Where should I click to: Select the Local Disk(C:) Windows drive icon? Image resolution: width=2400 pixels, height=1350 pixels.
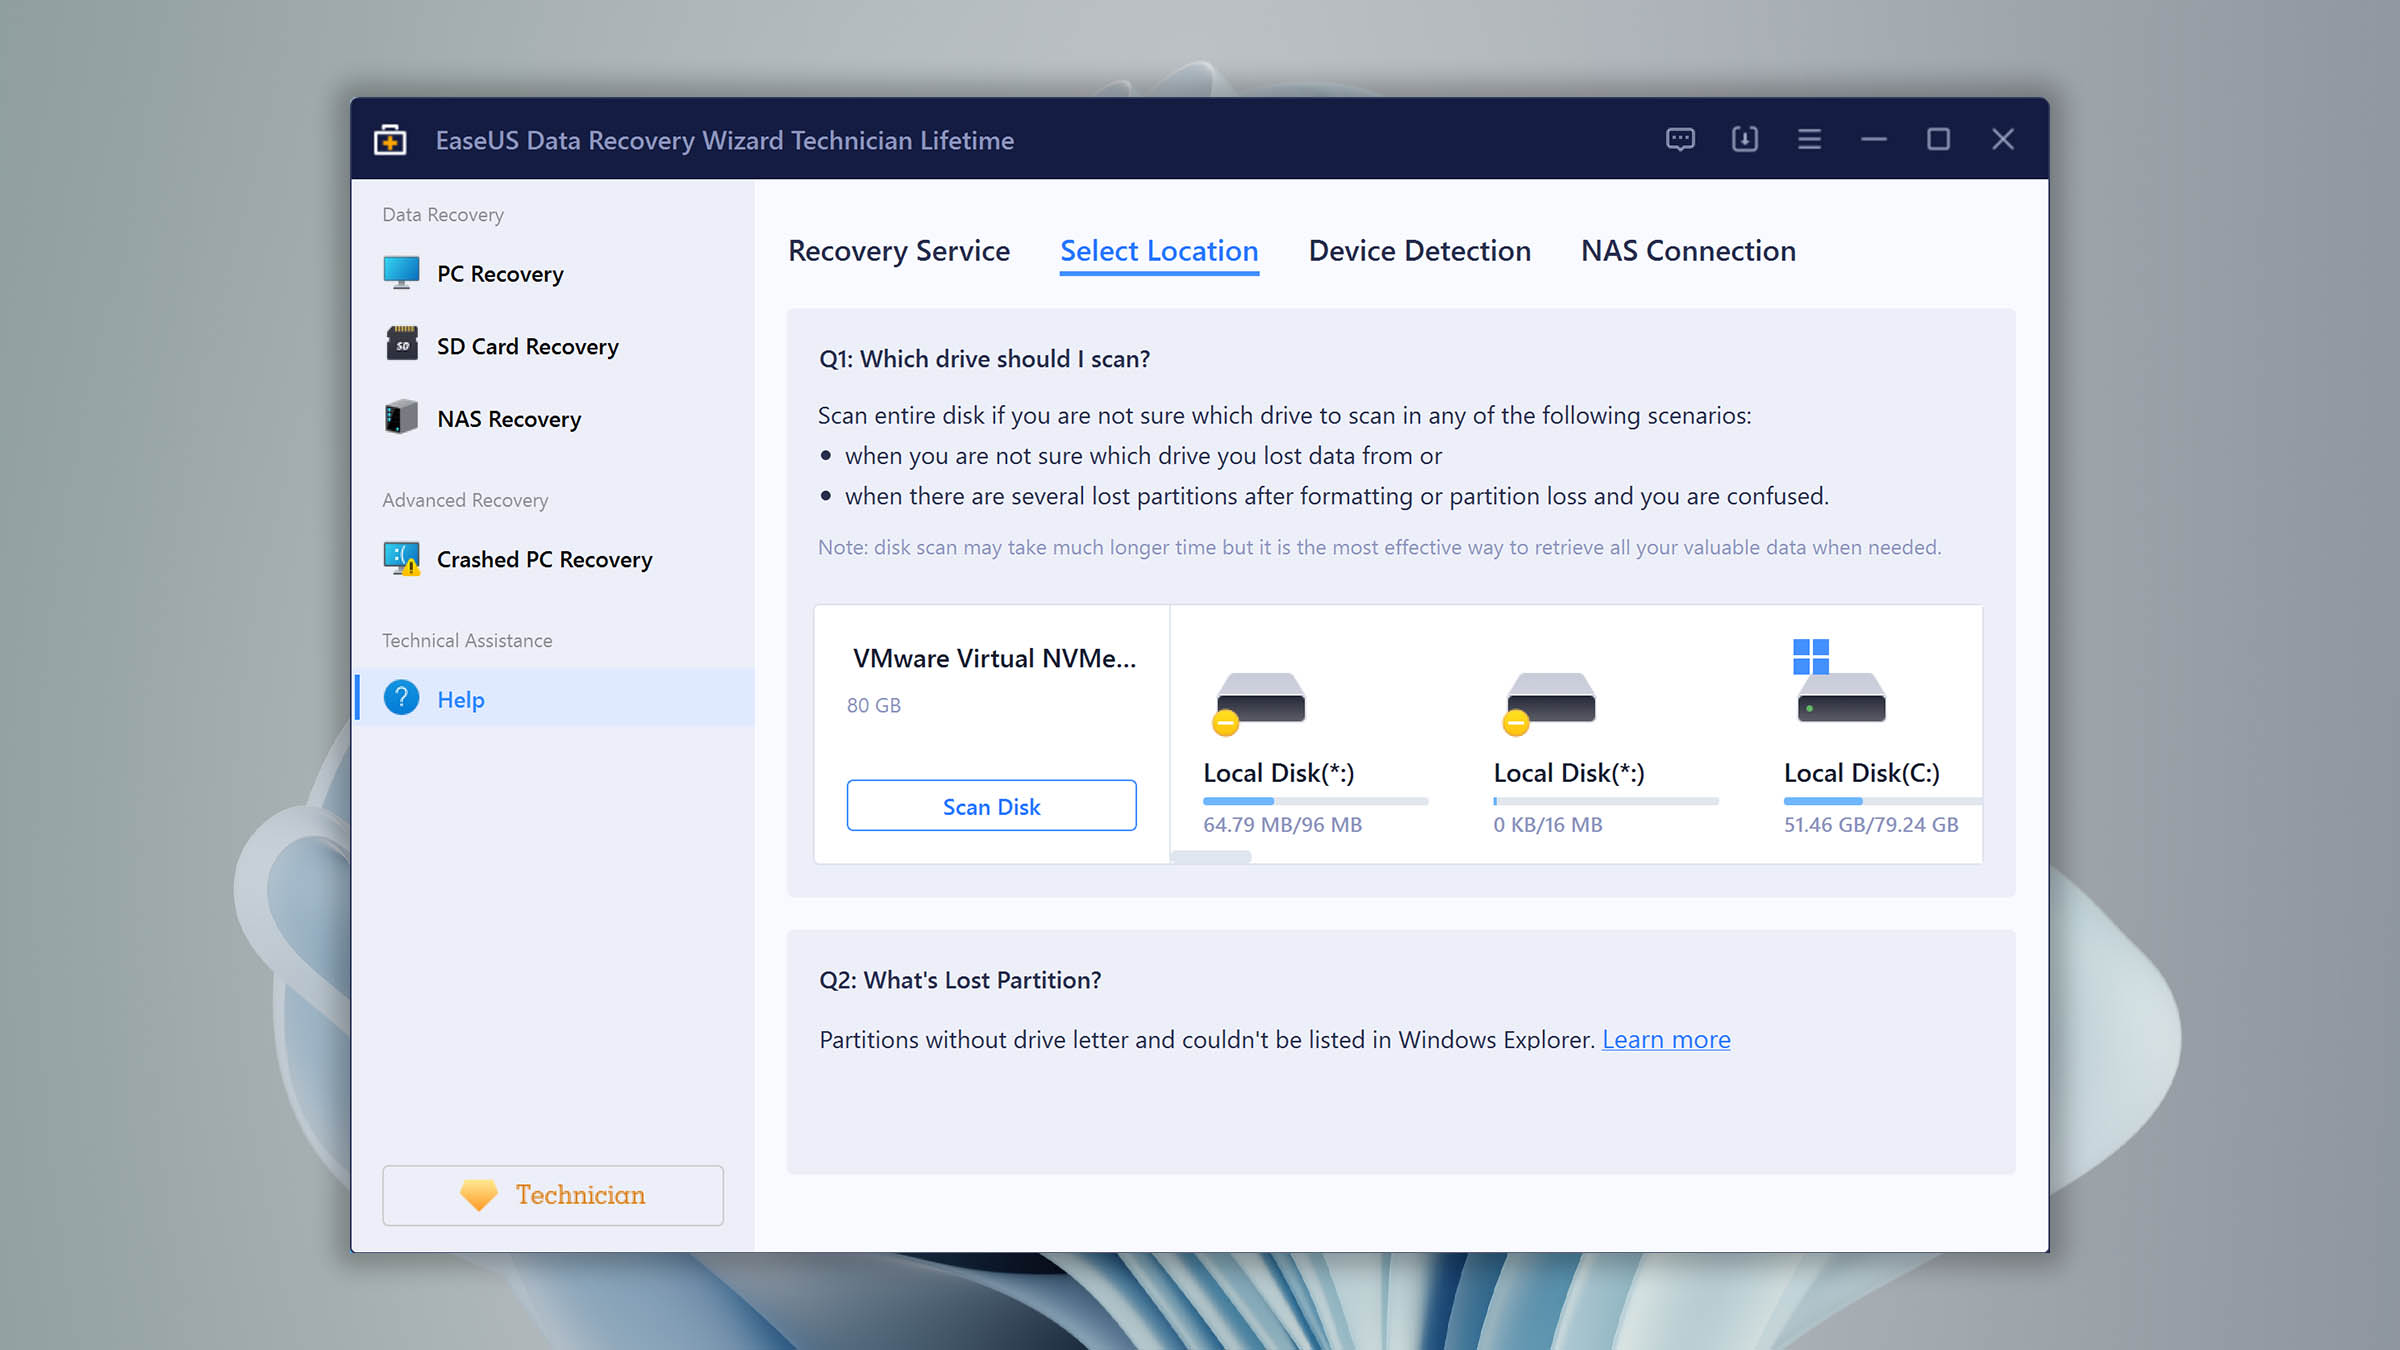coord(1839,682)
